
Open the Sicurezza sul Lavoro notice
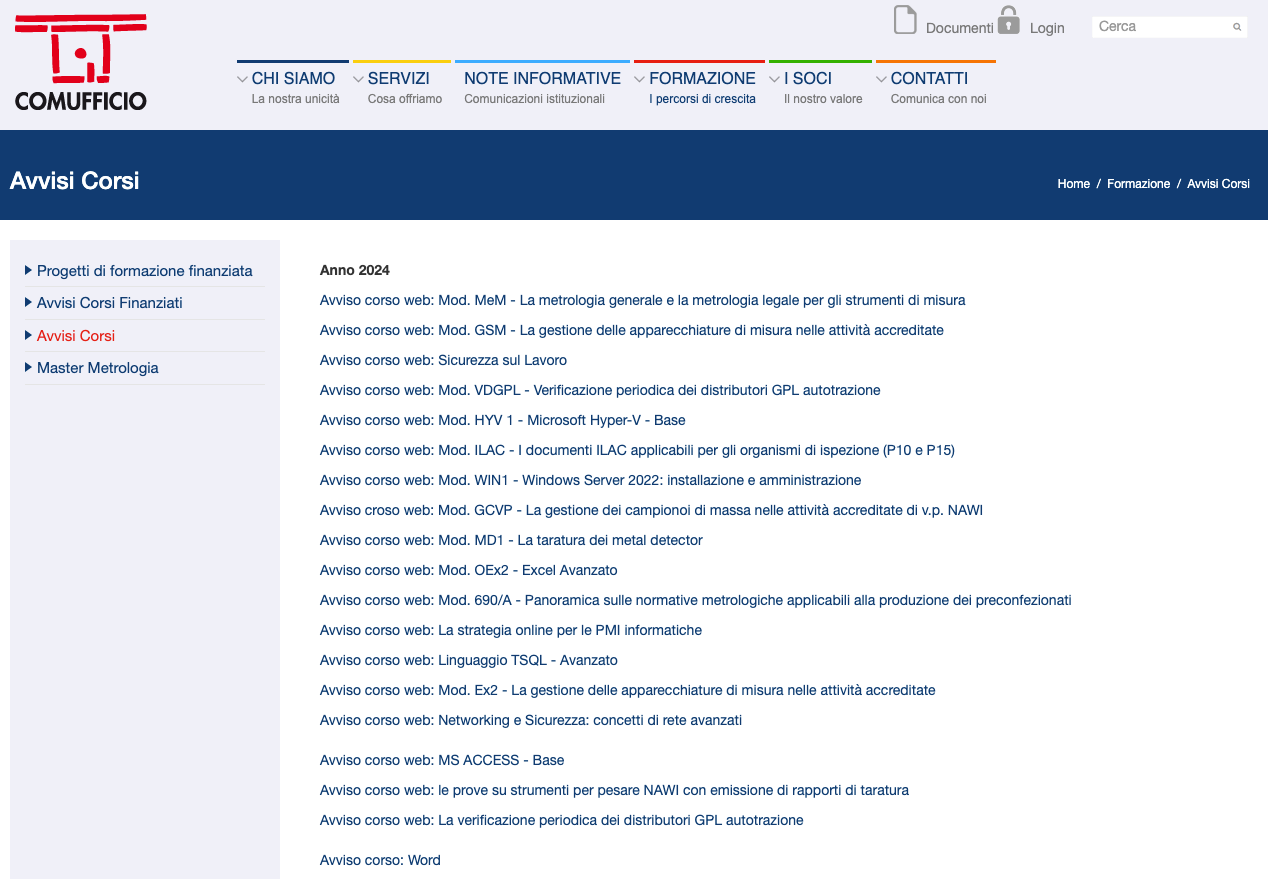pyautogui.click(x=443, y=360)
